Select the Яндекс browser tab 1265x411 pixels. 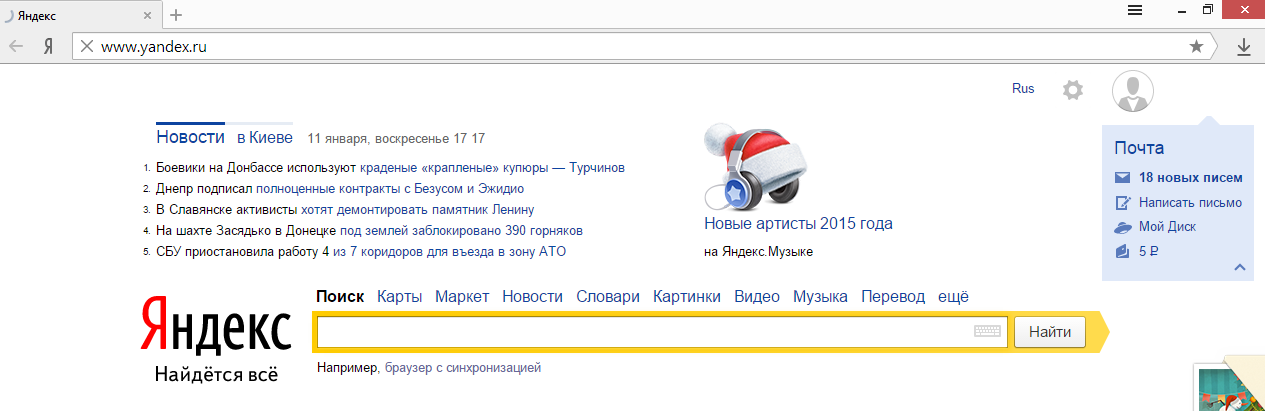pyautogui.click(x=80, y=15)
